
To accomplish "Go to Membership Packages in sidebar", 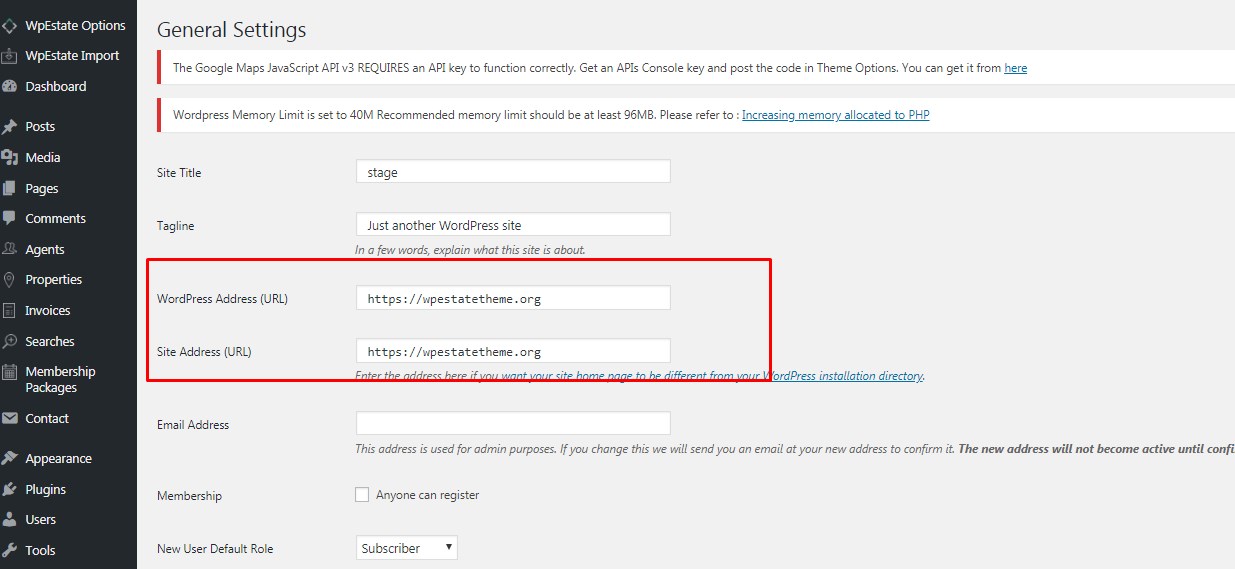I will (x=60, y=379).
